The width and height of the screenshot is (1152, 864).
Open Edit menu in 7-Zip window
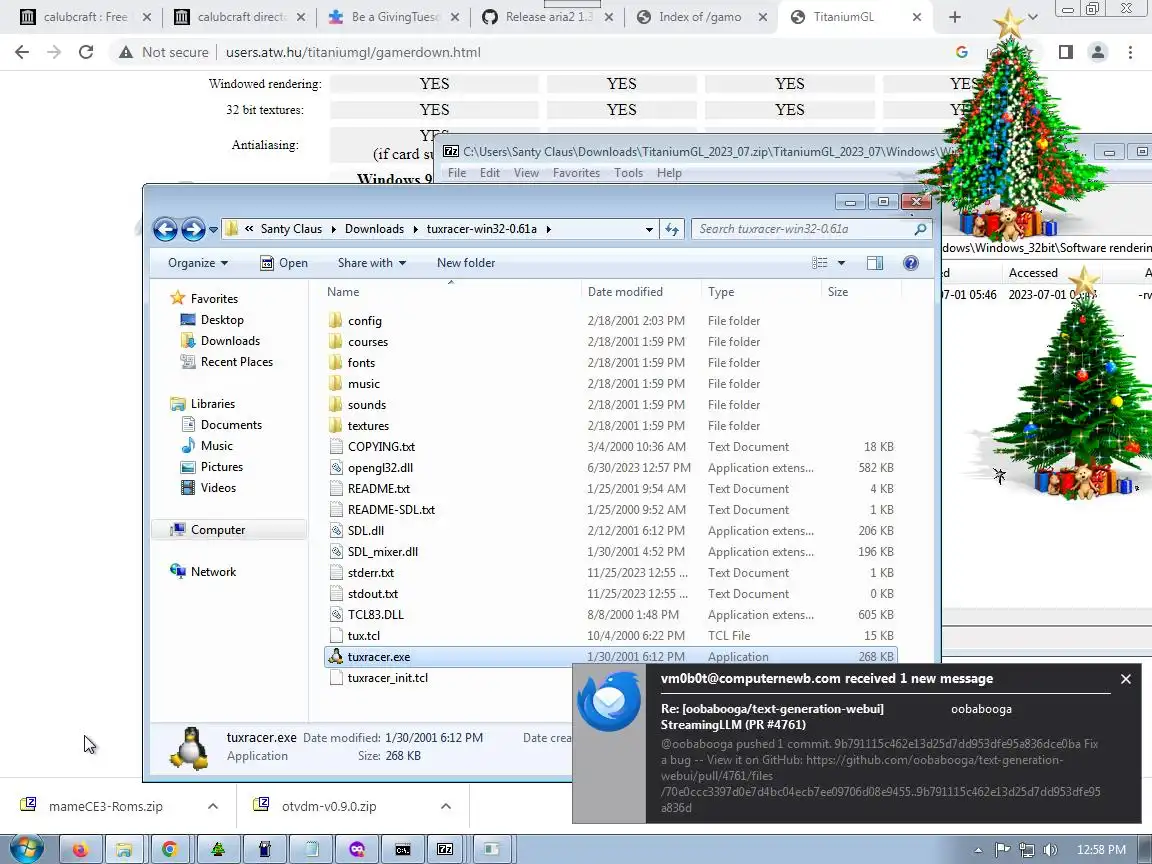pyautogui.click(x=490, y=173)
